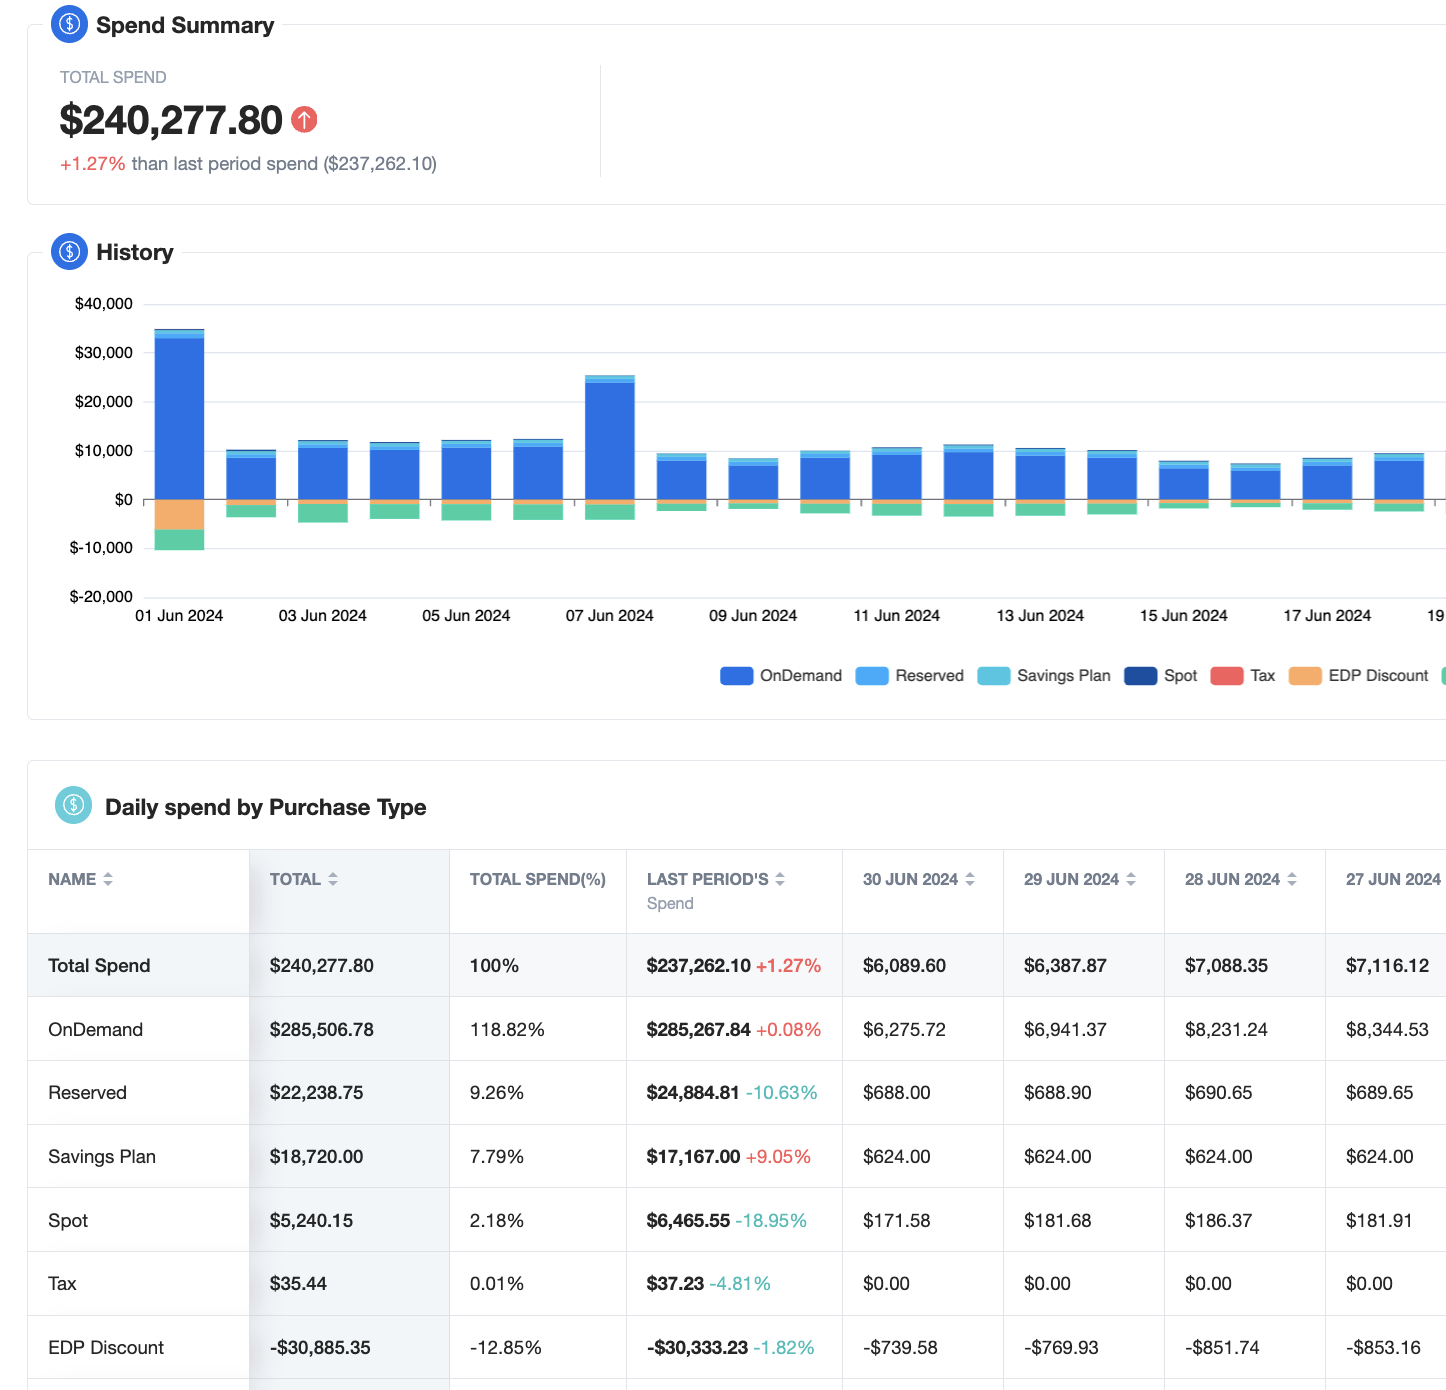The height and width of the screenshot is (1390, 1446).
Task: Click the red upward trend arrow icon
Action: click(x=304, y=120)
